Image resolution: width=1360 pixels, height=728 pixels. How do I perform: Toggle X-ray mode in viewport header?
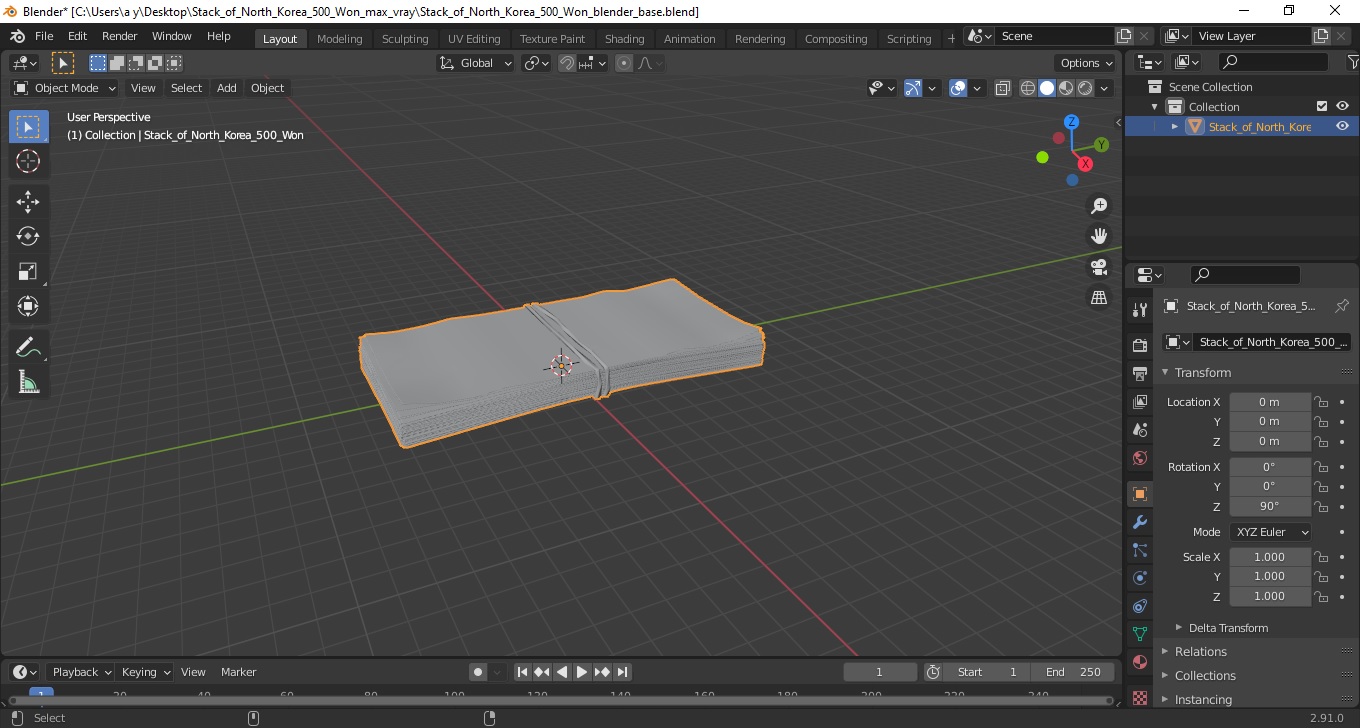(x=1003, y=88)
